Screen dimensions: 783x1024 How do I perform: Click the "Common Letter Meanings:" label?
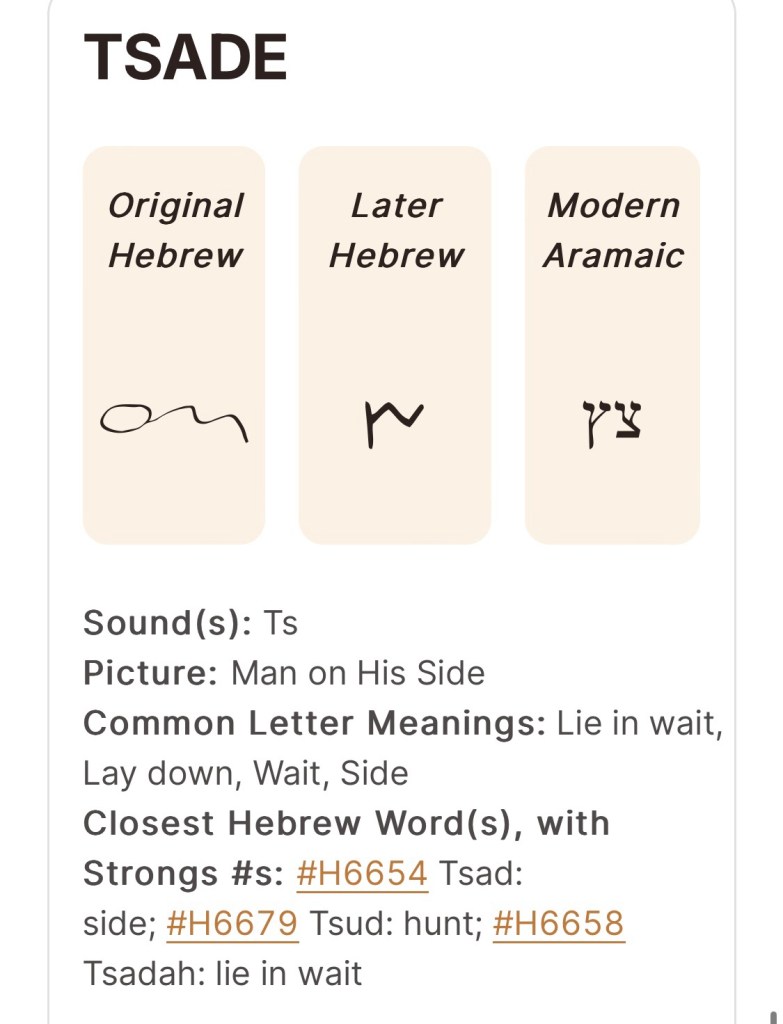pos(314,723)
